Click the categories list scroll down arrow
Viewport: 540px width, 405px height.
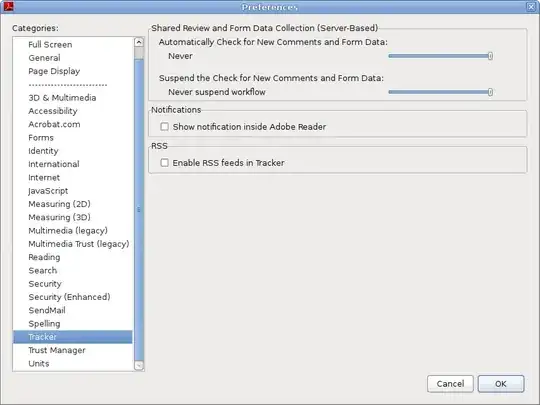(139, 366)
